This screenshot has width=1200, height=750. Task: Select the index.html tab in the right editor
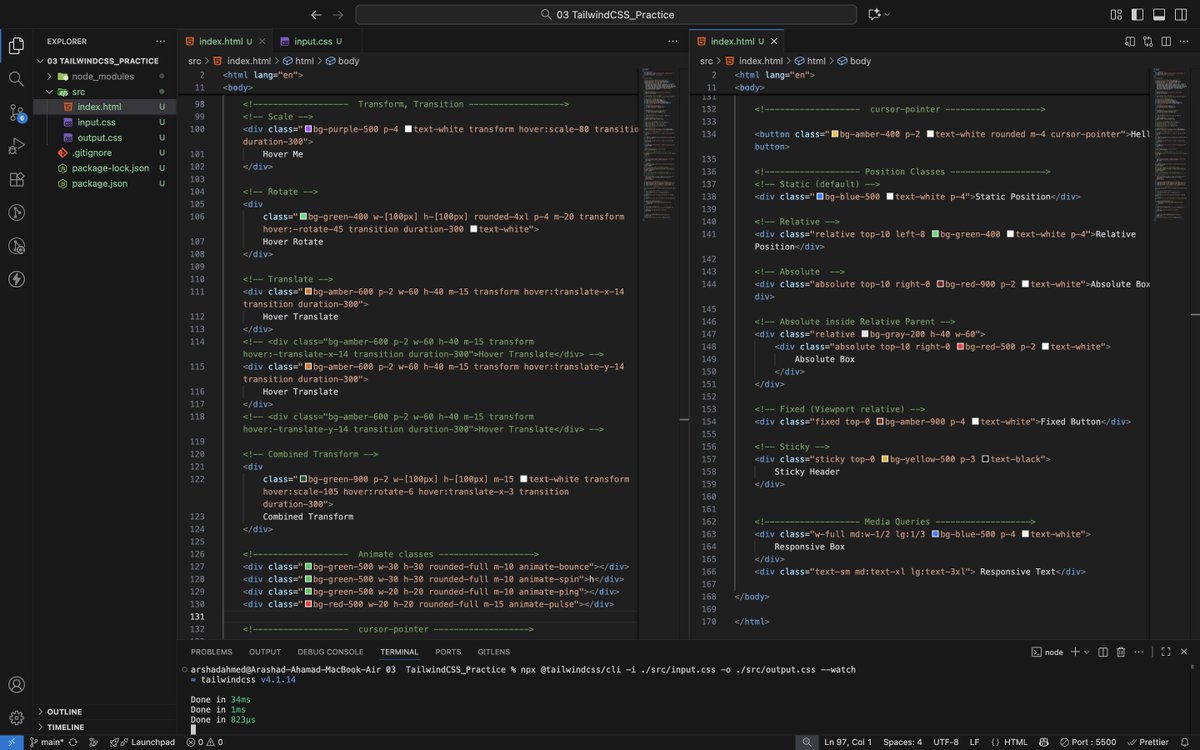click(x=737, y=41)
